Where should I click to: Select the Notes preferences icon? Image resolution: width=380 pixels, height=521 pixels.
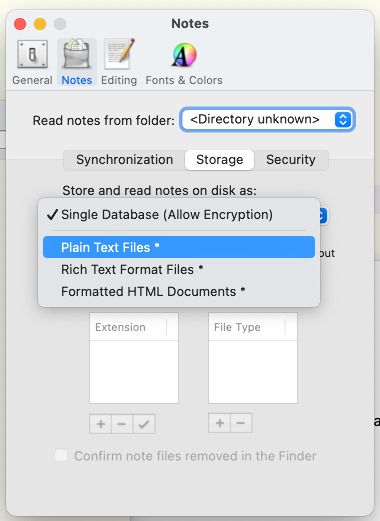(77, 62)
